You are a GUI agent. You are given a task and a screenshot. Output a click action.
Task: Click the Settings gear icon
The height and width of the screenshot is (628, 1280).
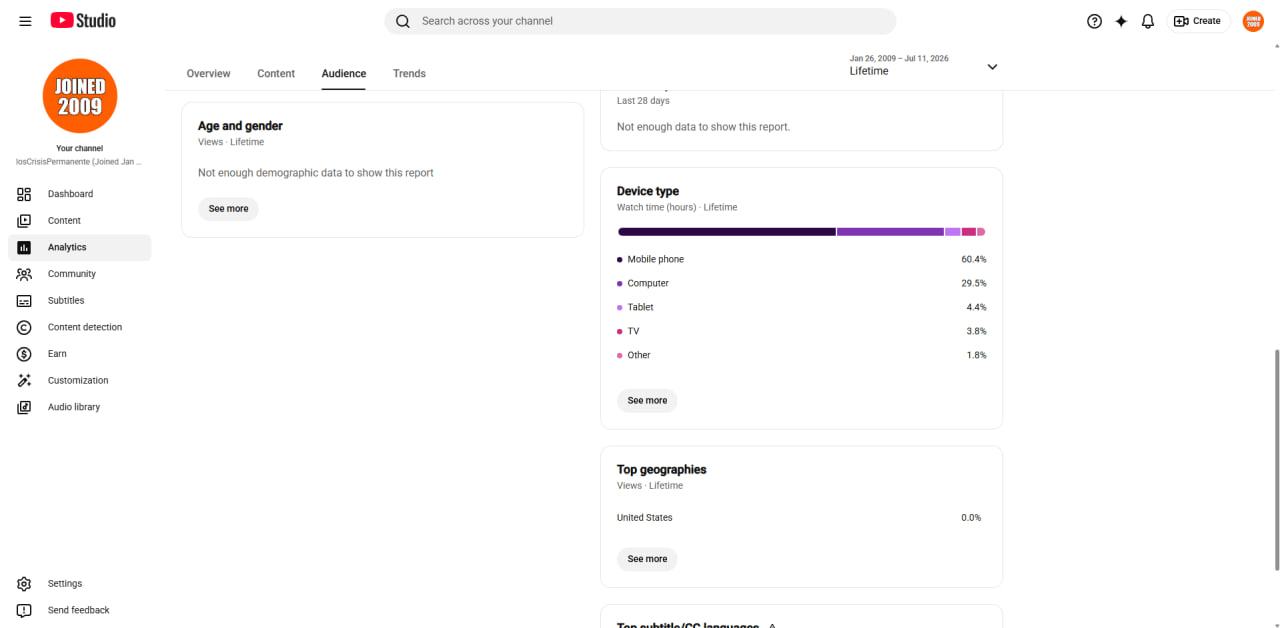(x=24, y=584)
